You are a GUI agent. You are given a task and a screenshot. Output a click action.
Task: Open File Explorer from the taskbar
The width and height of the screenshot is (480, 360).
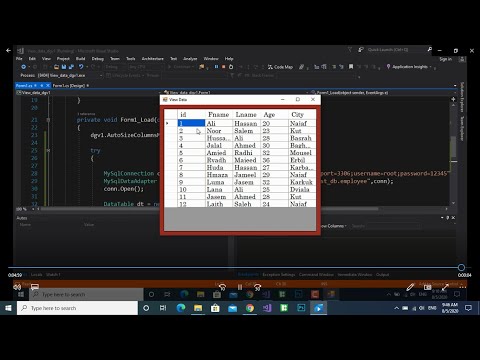point(198,308)
